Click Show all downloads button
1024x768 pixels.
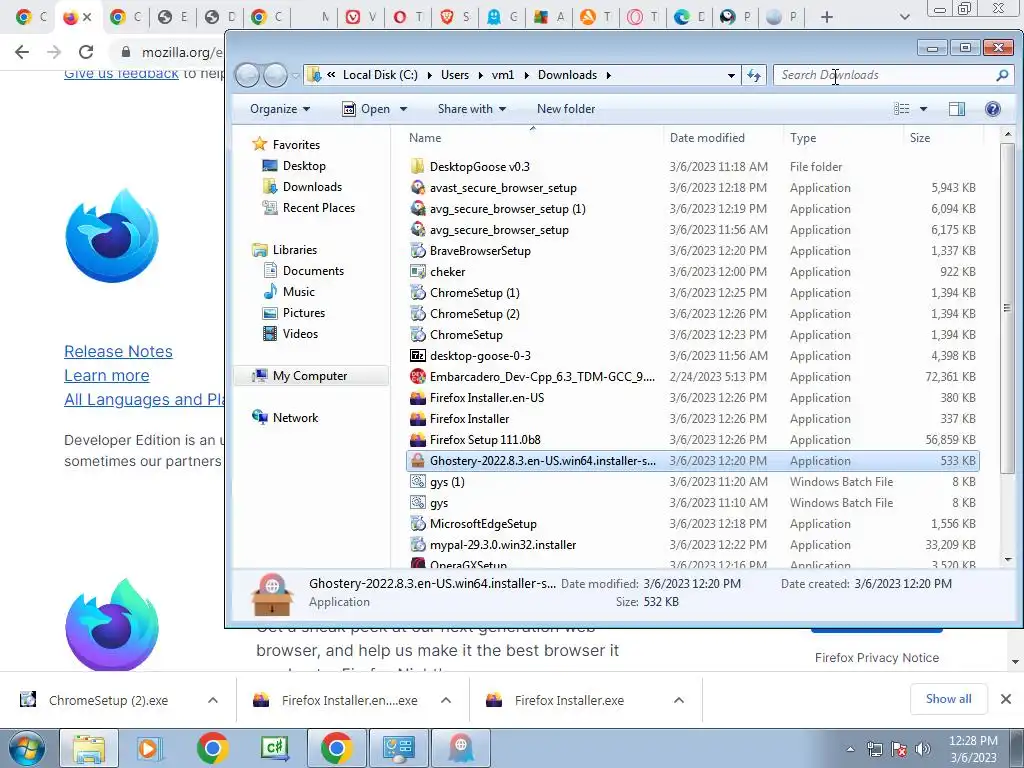click(948, 699)
